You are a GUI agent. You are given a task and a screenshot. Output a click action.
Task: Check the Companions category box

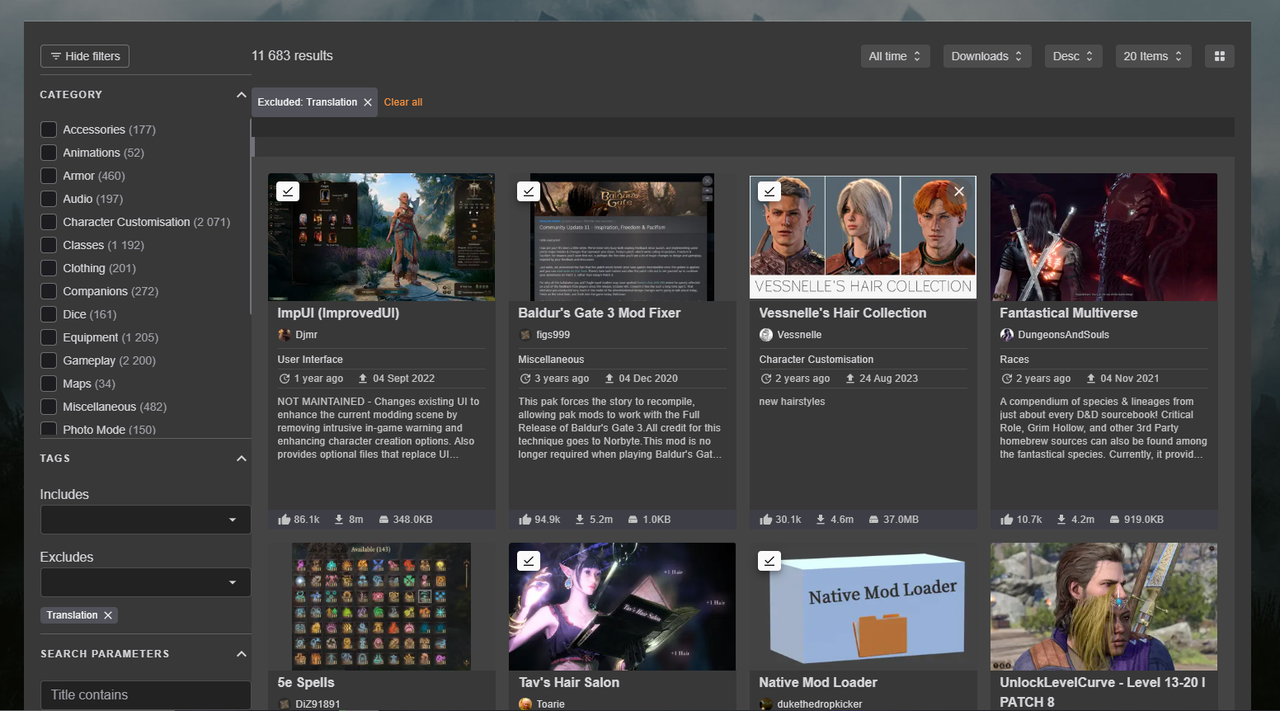(48, 291)
